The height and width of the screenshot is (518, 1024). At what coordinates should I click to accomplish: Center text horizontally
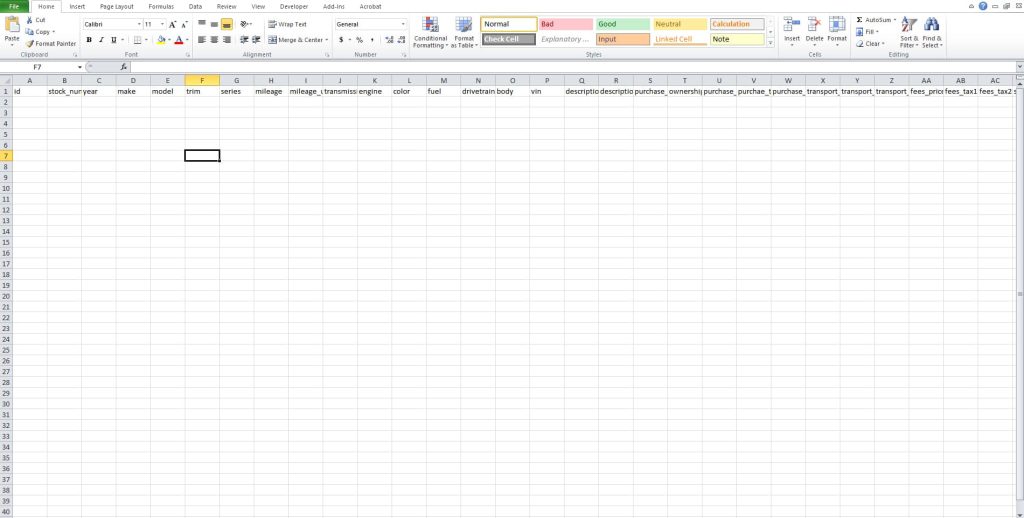[214, 40]
